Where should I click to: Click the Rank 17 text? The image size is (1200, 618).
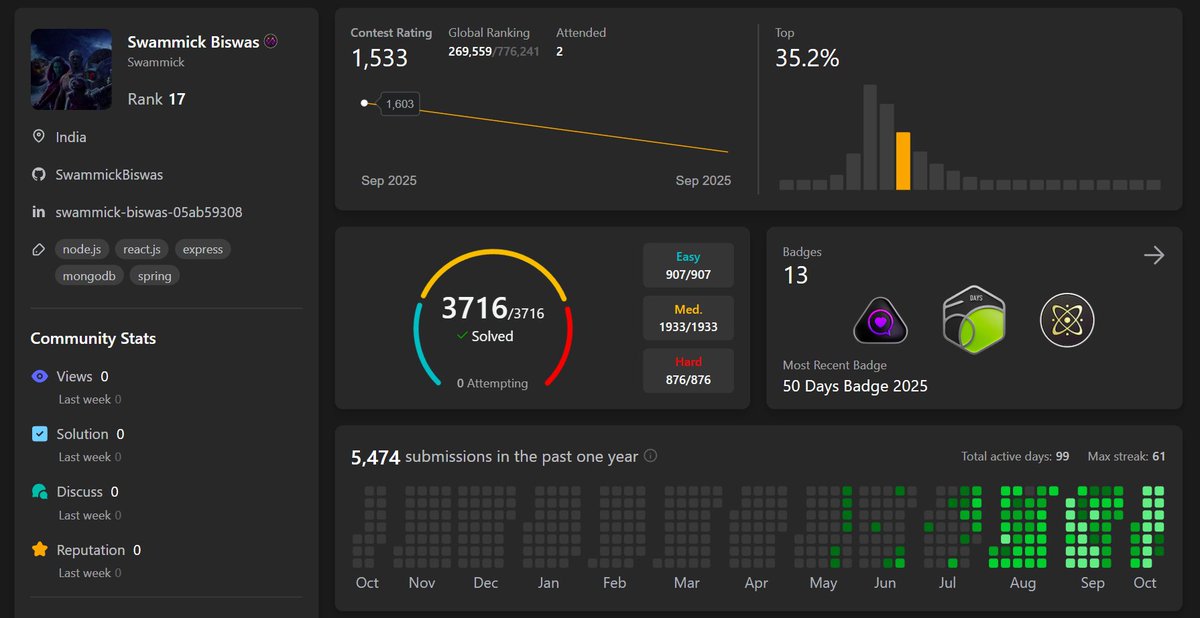[x=156, y=99]
